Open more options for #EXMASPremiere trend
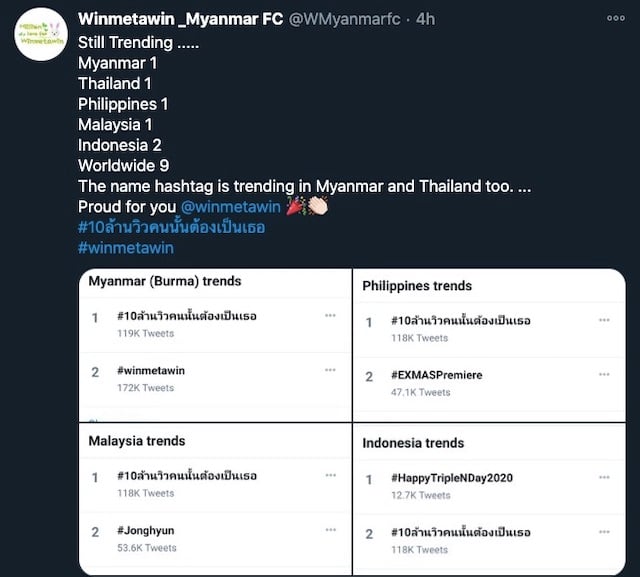This screenshot has height=577, width=640. coord(604,374)
